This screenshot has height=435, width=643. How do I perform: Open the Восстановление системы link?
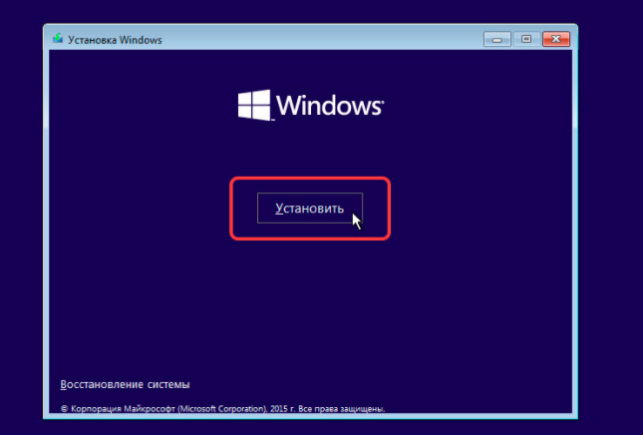125,385
